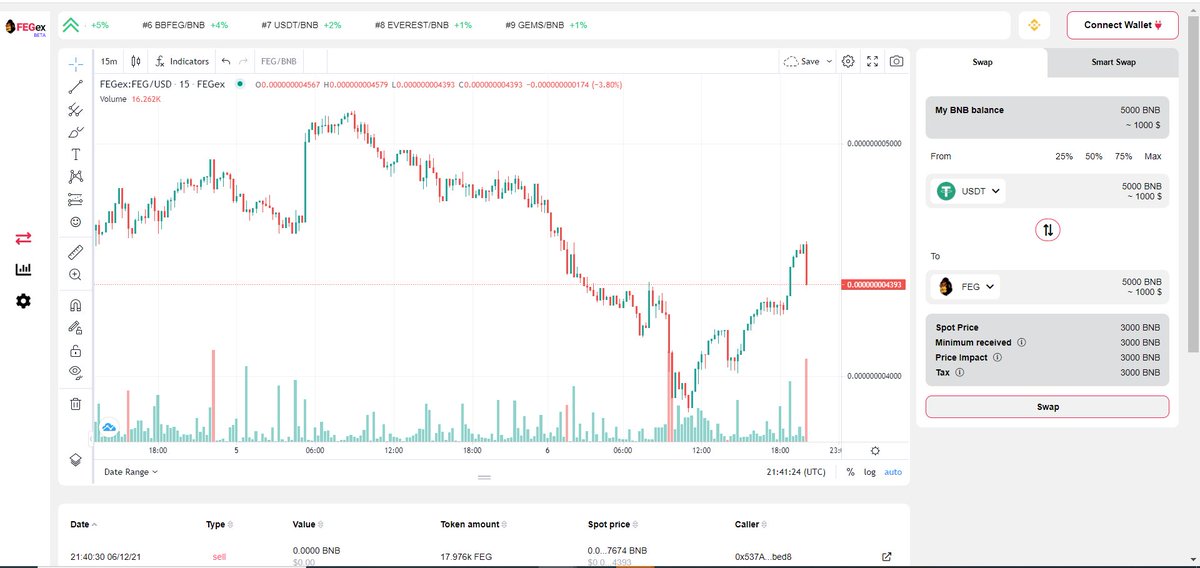
Task: Switch to the Smart Swap tab
Action: [x=1113, y=62]
